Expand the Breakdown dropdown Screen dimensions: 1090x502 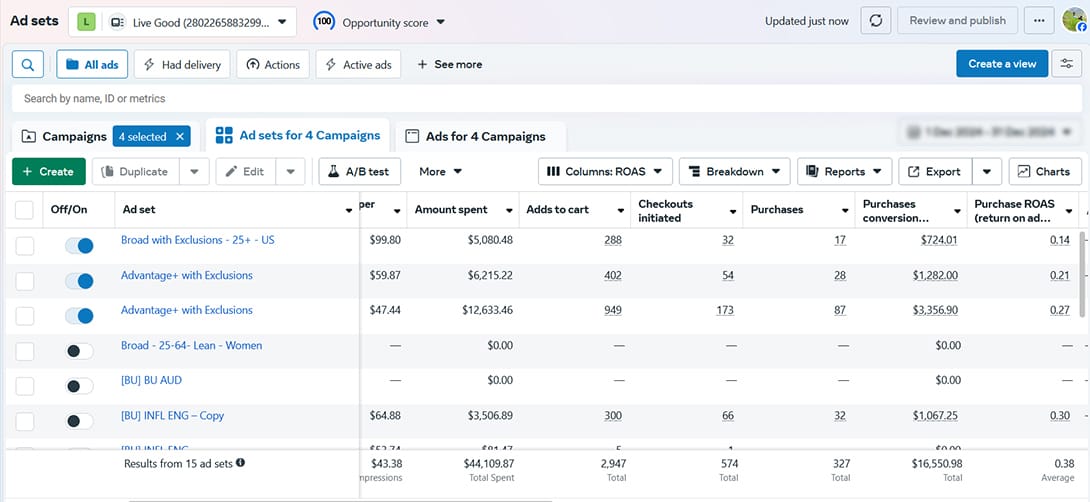pyautogui.click(x=735, y=172)
